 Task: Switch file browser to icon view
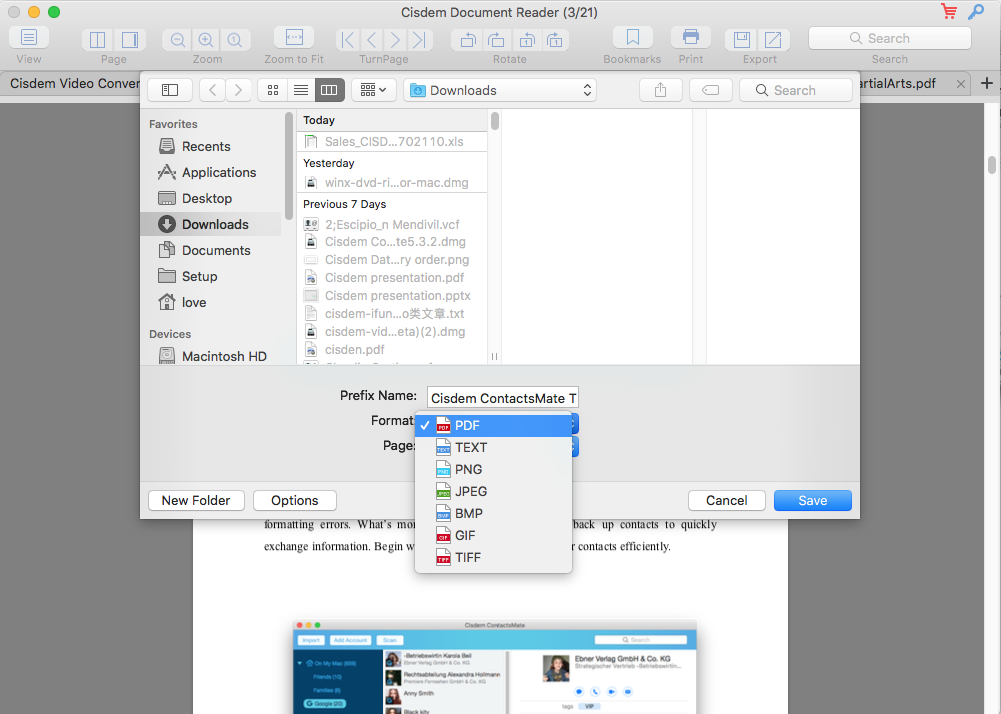tap(272, 90)
